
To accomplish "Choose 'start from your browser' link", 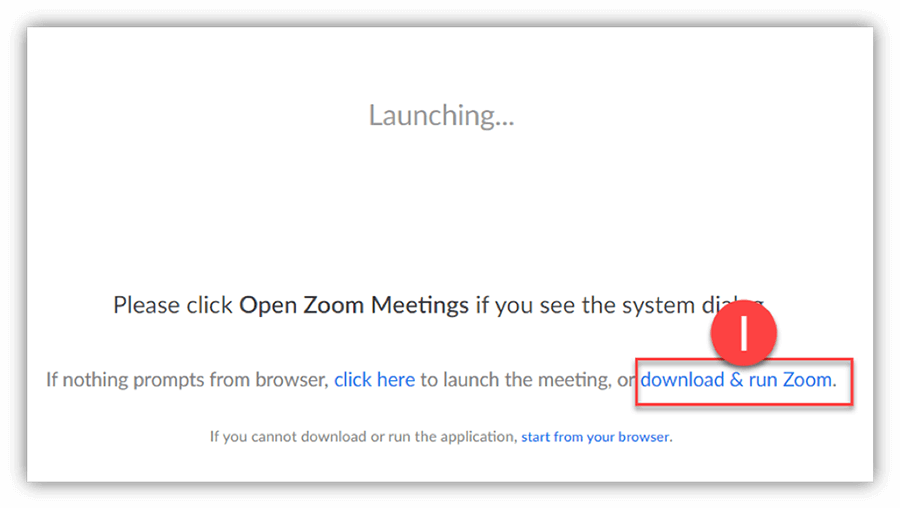I will click(x=595, y=437).
